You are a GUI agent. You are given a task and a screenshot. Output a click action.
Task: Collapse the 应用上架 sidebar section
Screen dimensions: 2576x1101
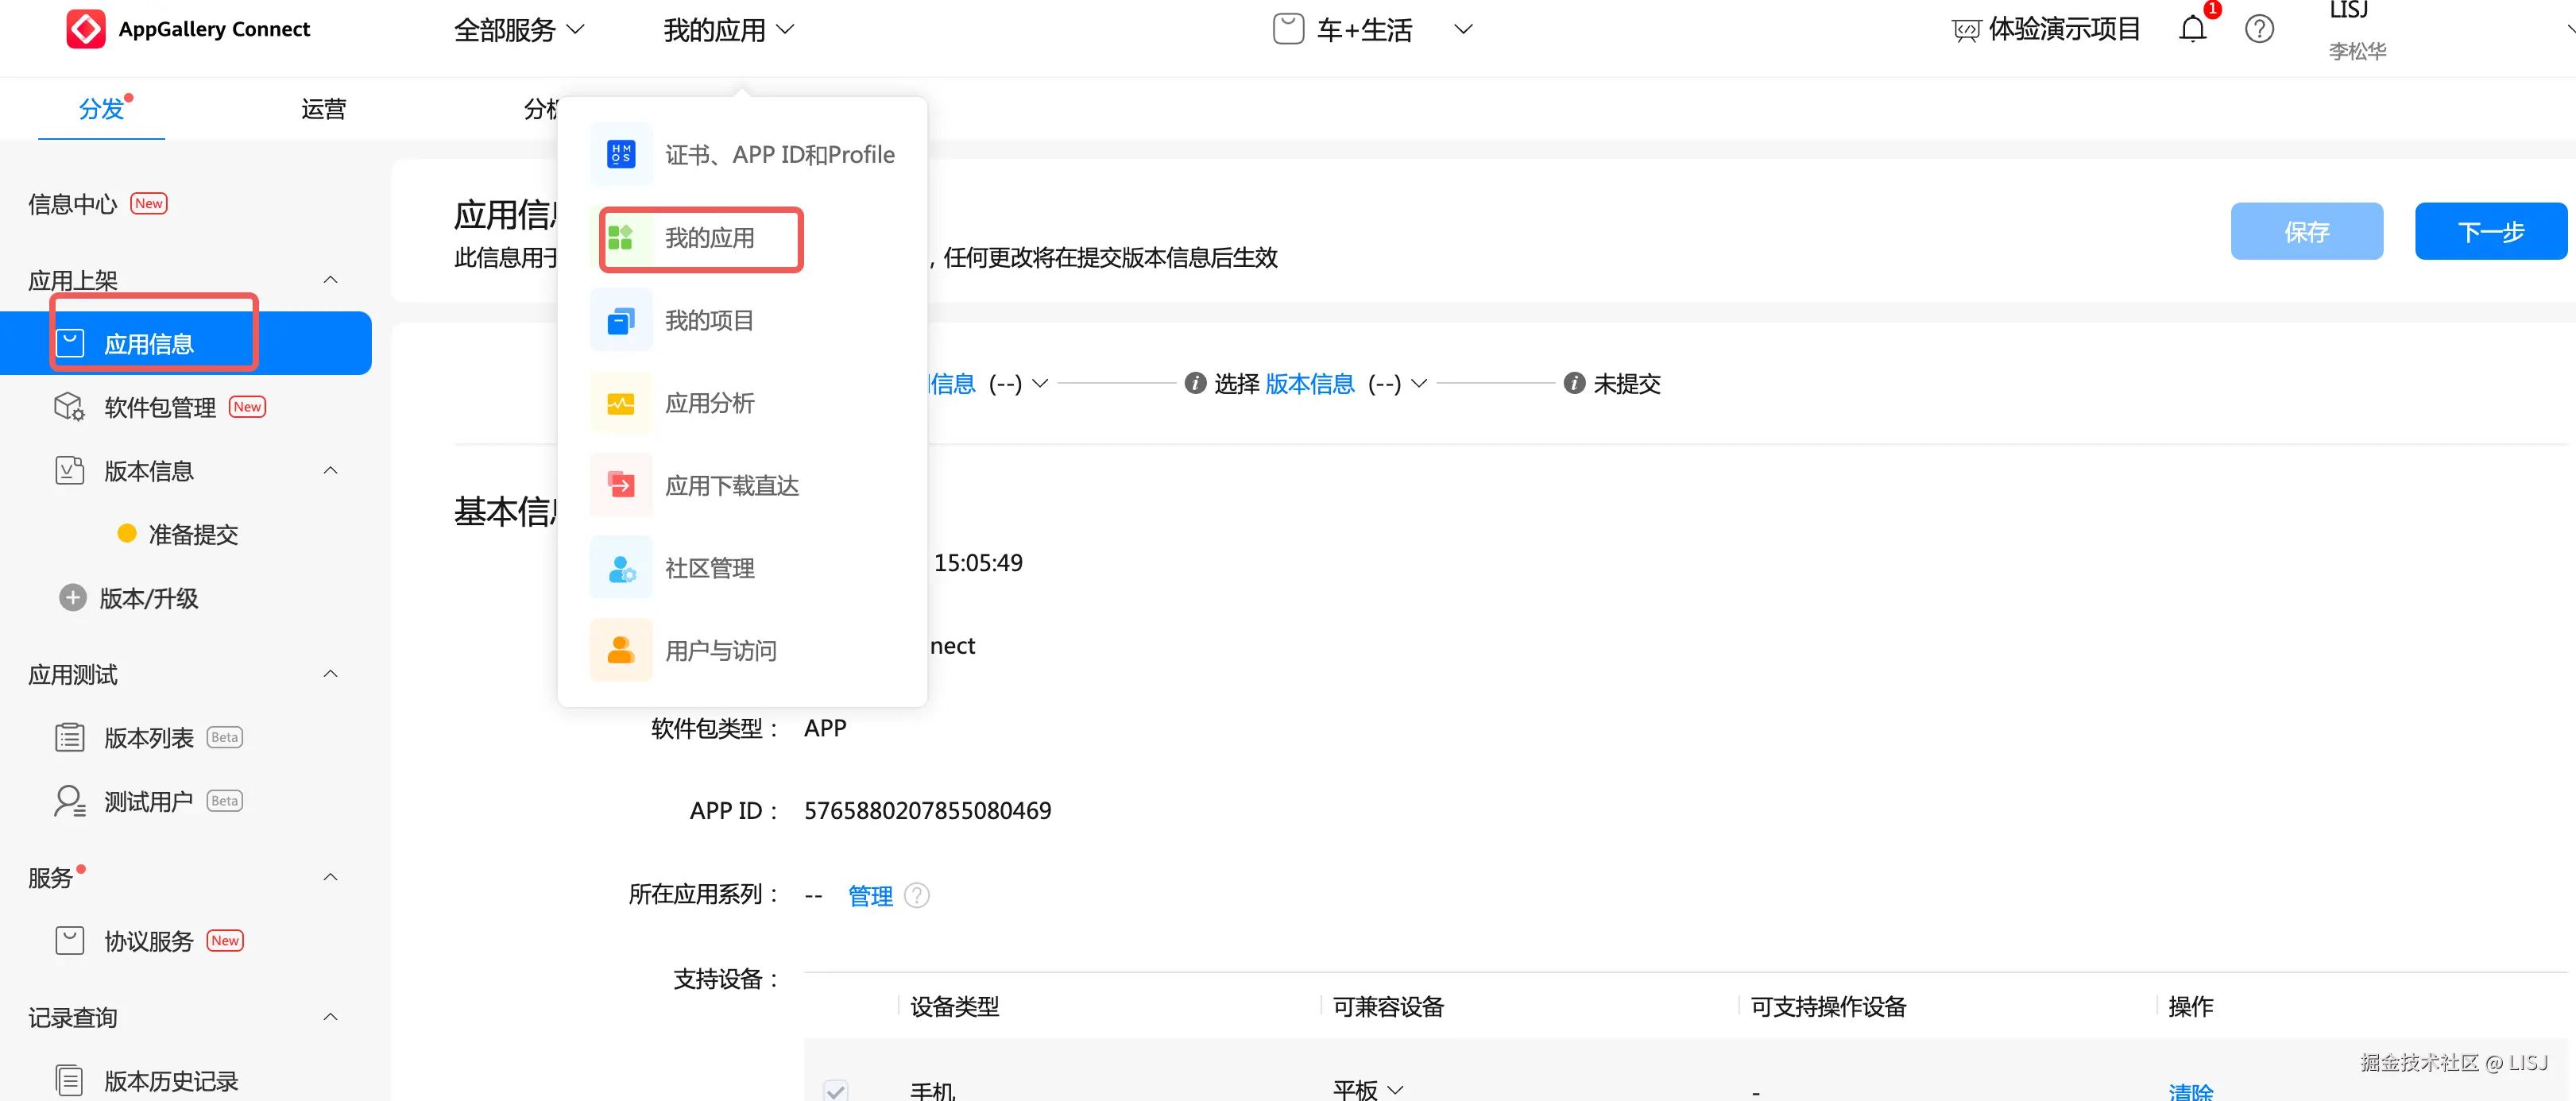pos(331,280)
